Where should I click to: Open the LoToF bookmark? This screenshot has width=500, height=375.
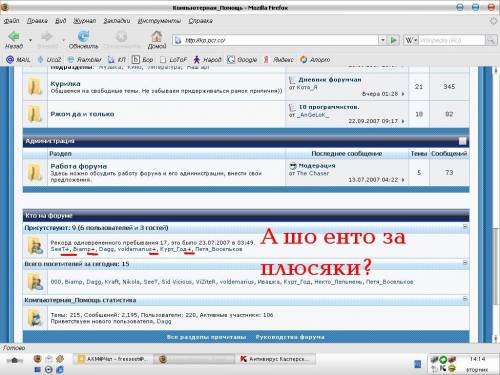[x=173, y=60]
